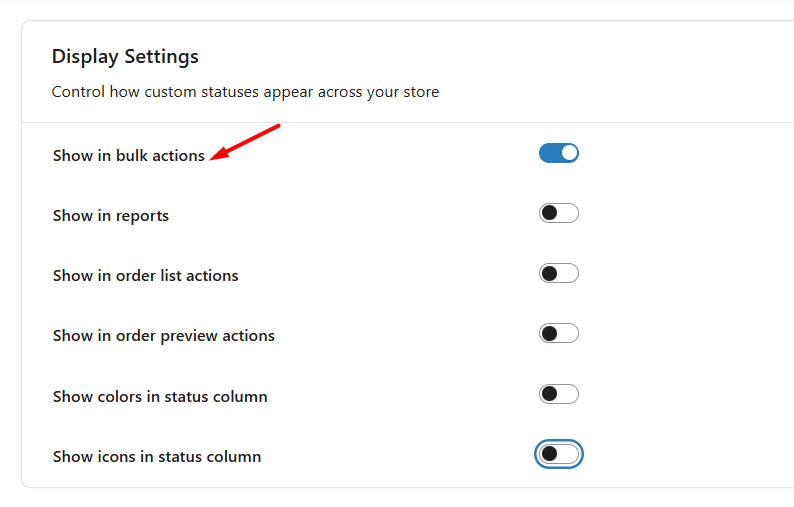Click the "Show in bulk actions" label
The height and width of the screenshot is (507, 794).
pyautogui.click(x=128, y=156)
